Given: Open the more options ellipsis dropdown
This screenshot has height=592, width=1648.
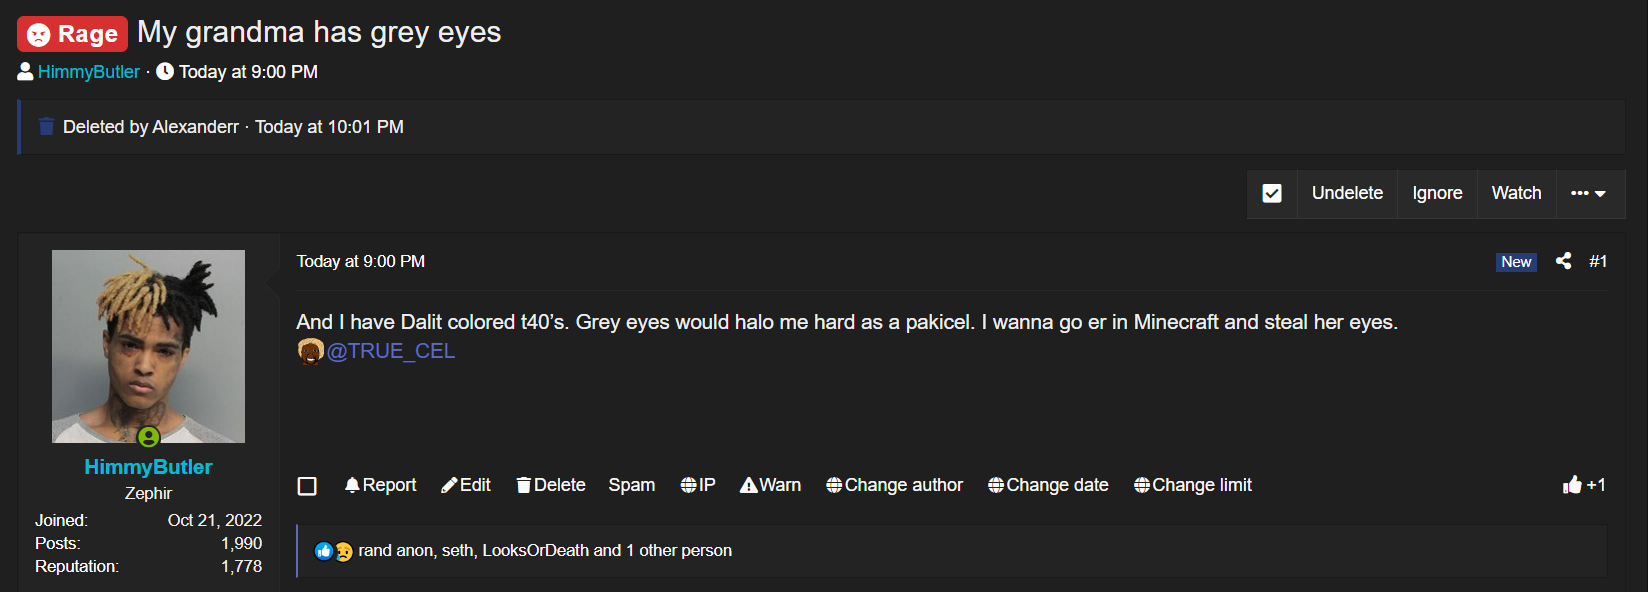Looking at the screenshot, I should (x=1588, y=193).
